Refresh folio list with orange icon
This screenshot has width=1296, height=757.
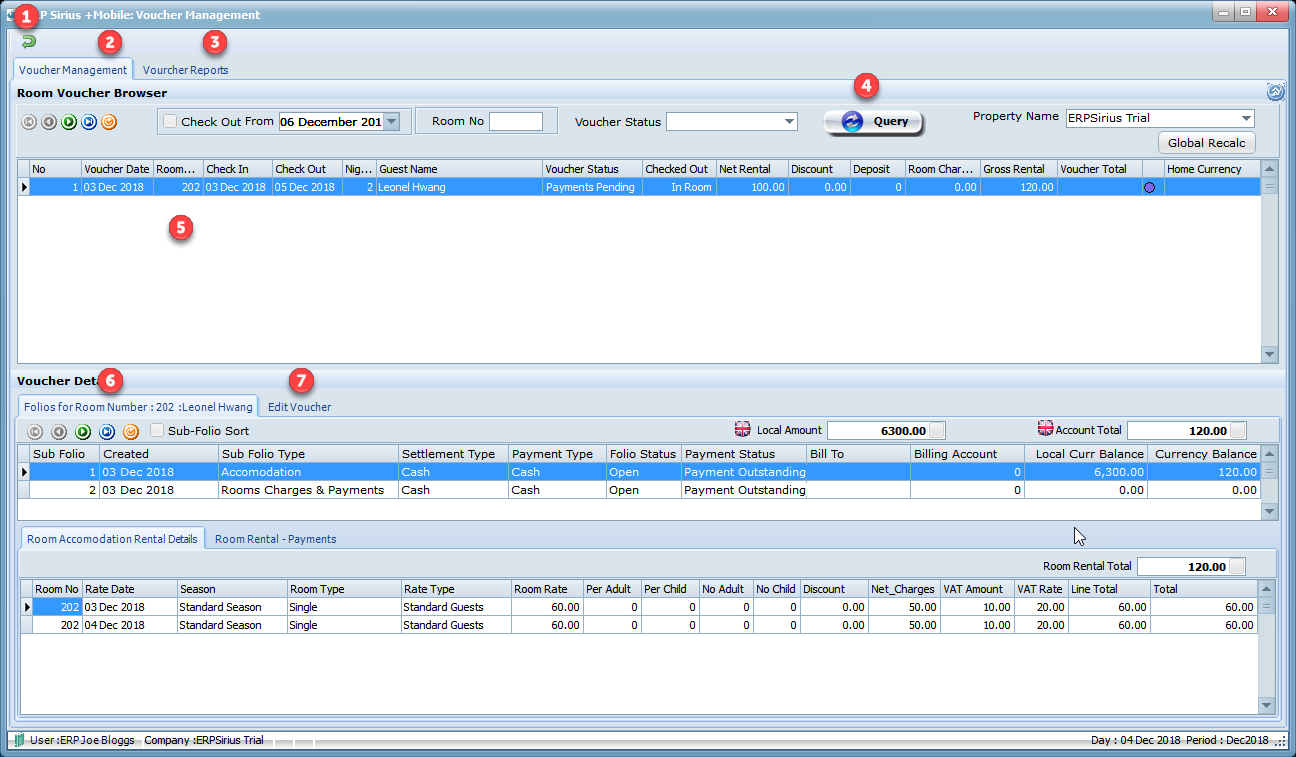[x=131, y=432]
